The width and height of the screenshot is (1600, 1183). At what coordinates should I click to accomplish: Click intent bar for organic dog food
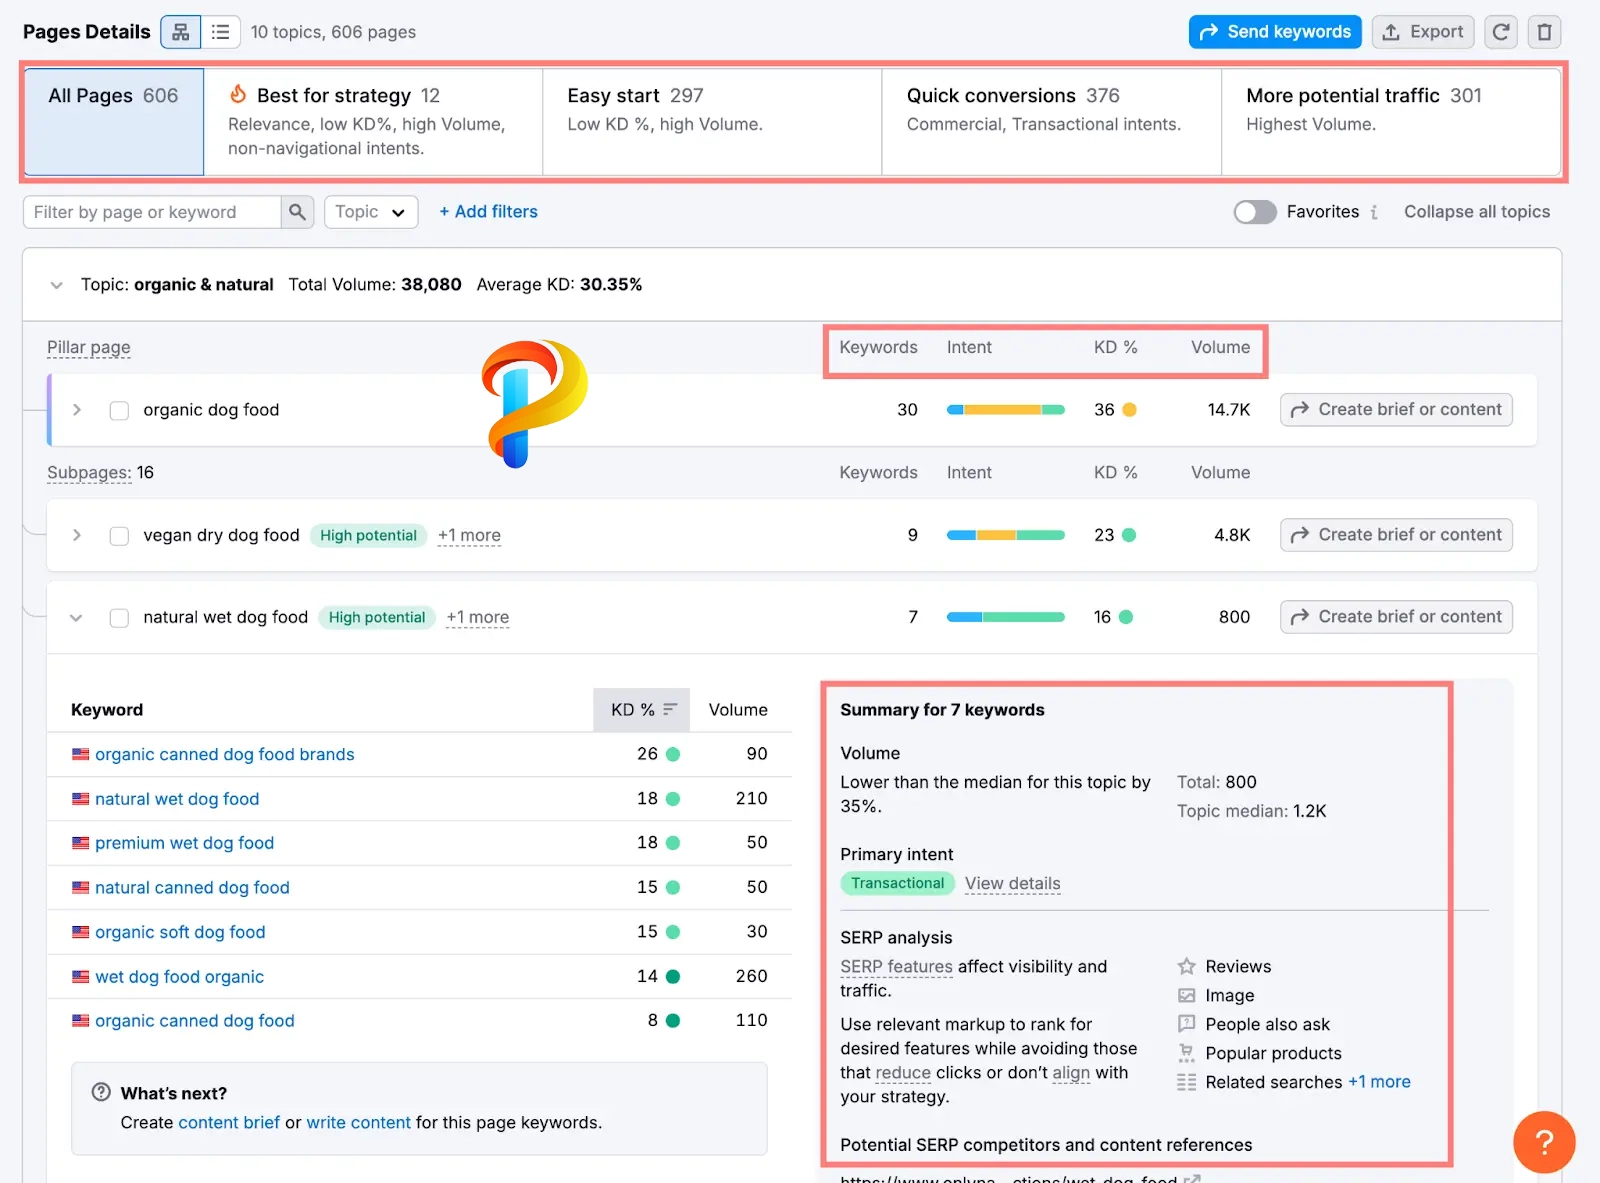click(x=1005, y=410)
